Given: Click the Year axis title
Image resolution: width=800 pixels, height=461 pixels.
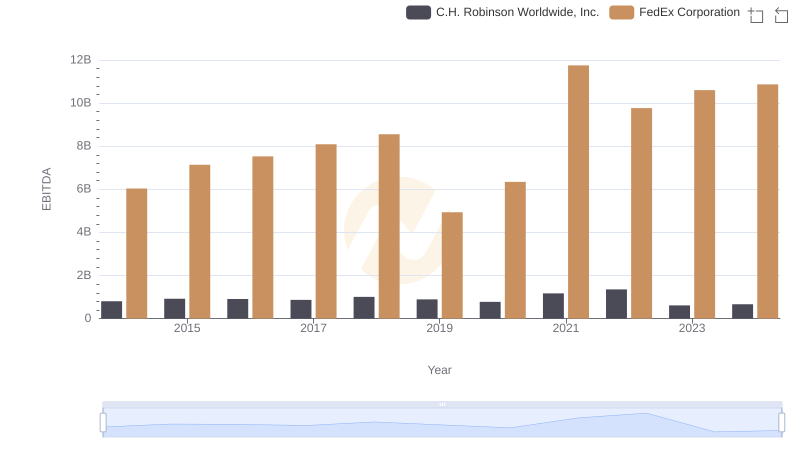Looking at the screenshot, I should coord(439,370).
